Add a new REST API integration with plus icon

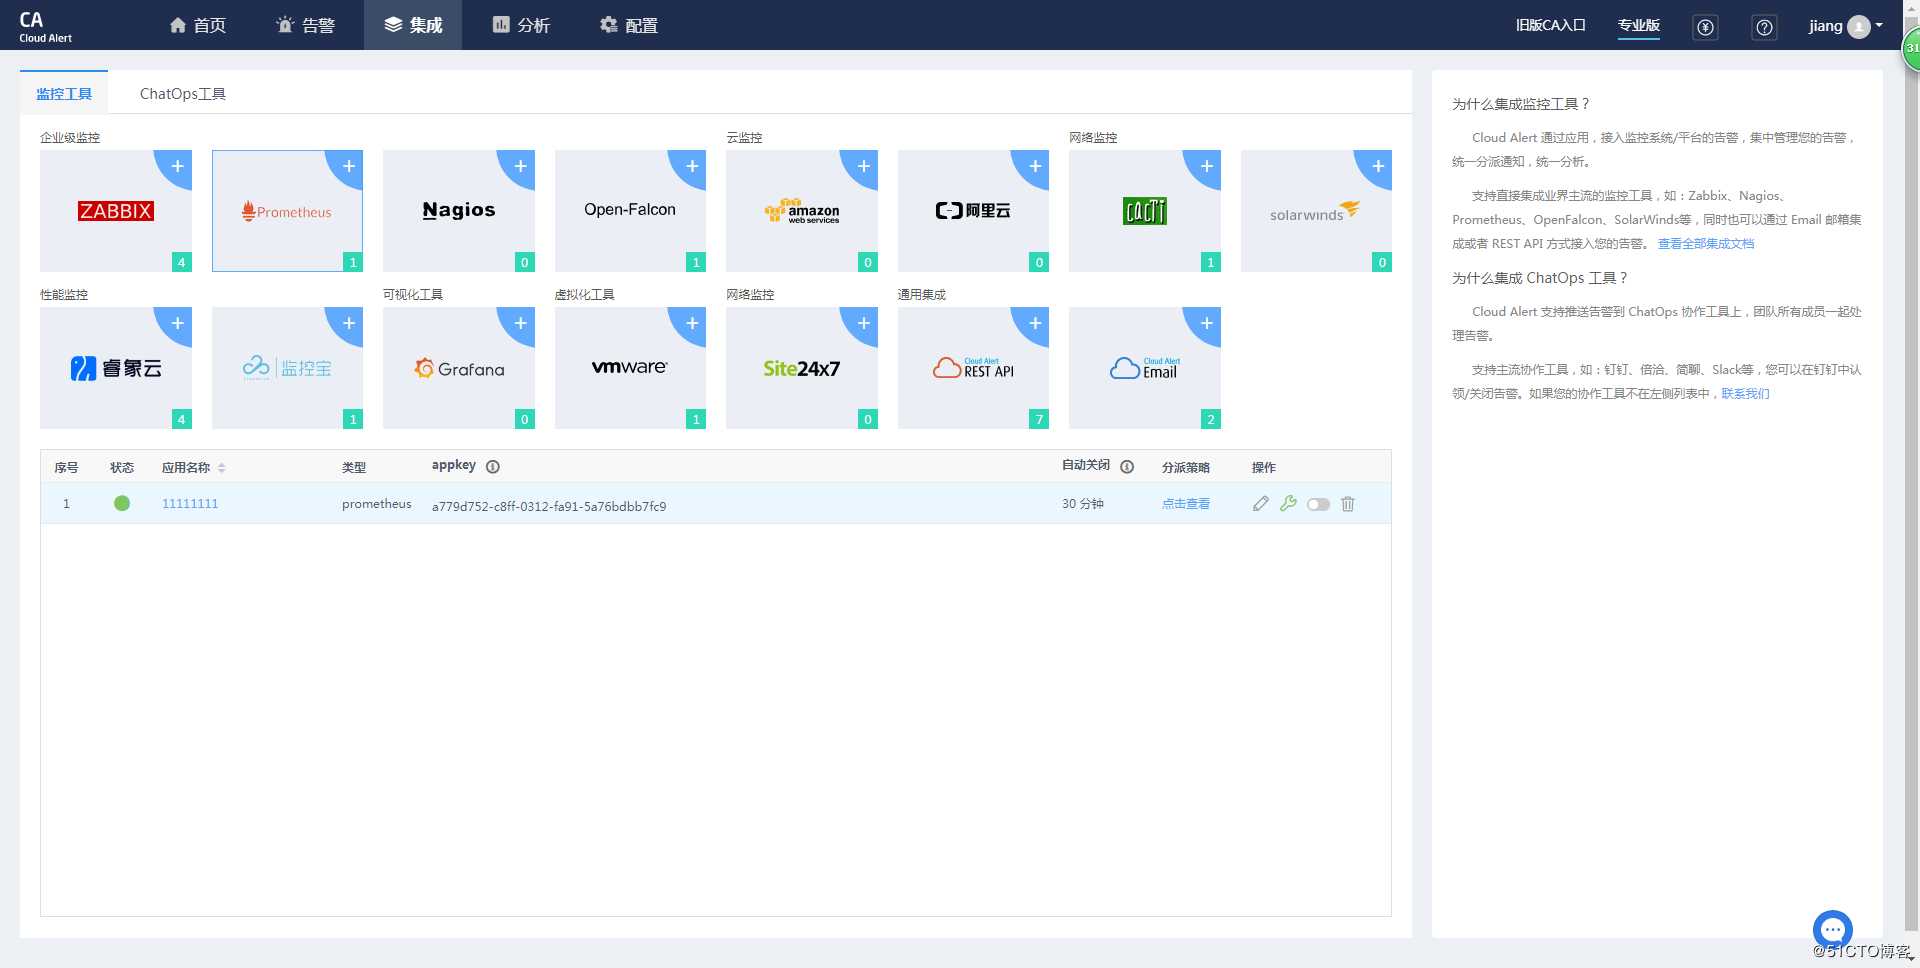[1035, 323]
